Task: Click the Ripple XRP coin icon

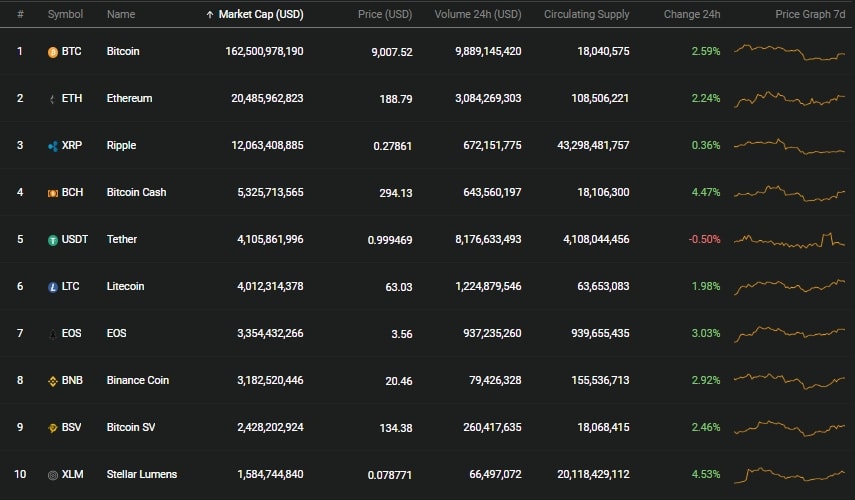Action: [x=53, y=146]
